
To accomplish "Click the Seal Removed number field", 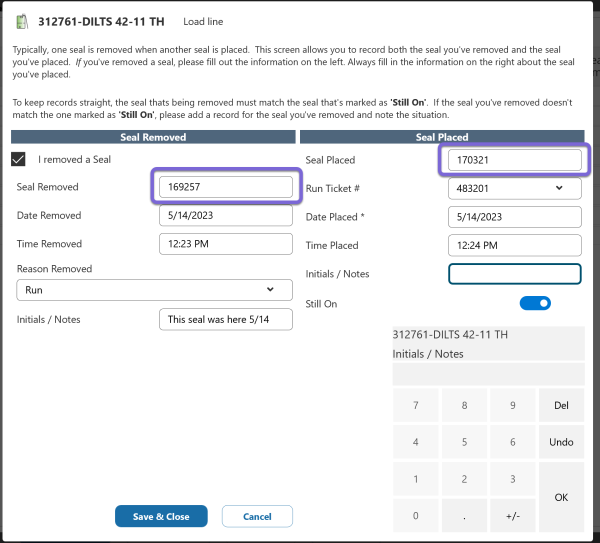I will 226,187.
